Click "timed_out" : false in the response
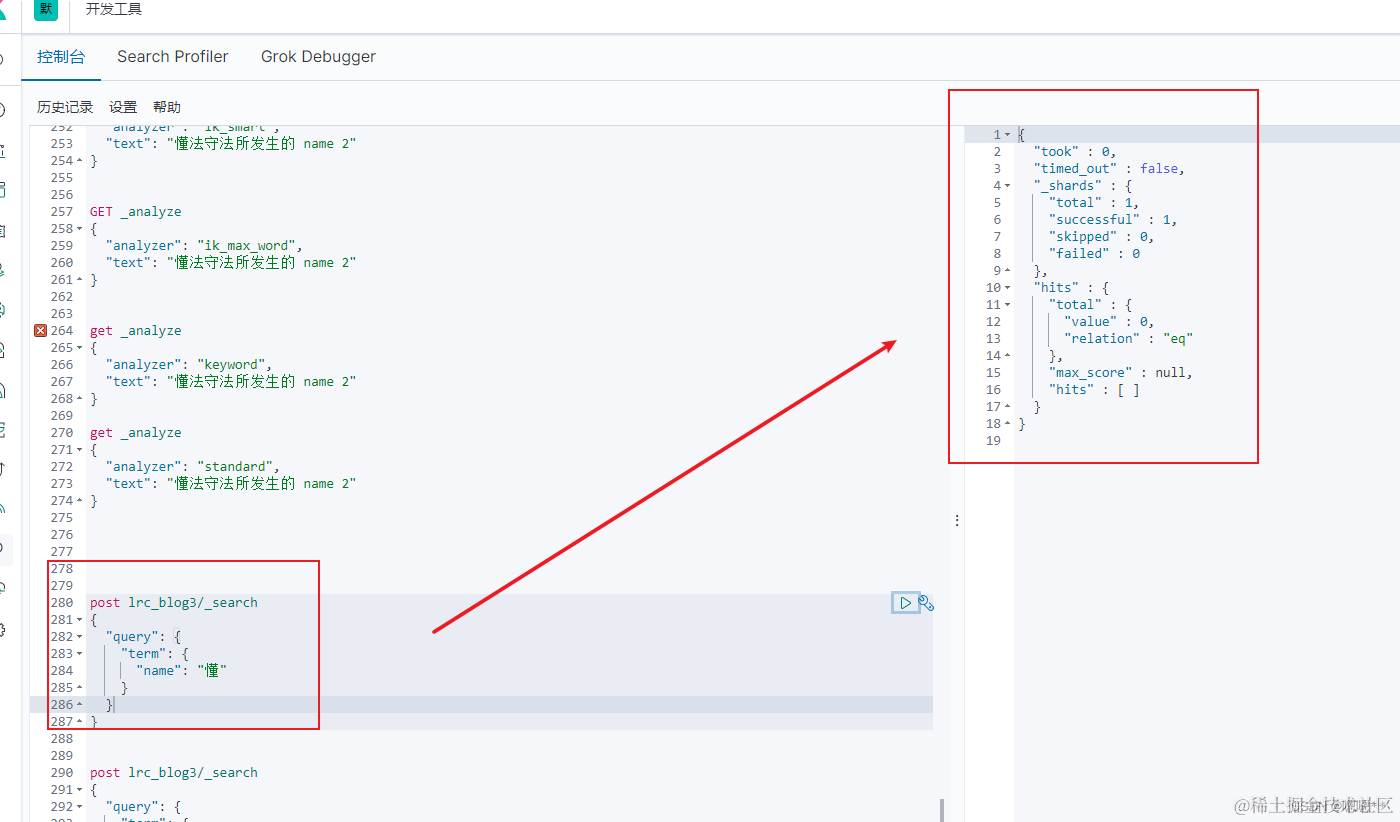The image size is (1400, 822). [x=1110, y=169]
